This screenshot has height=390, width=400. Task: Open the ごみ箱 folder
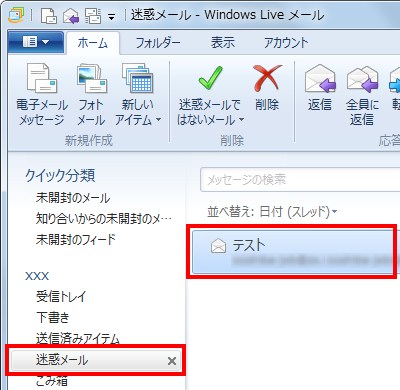[x=52, y=380]
